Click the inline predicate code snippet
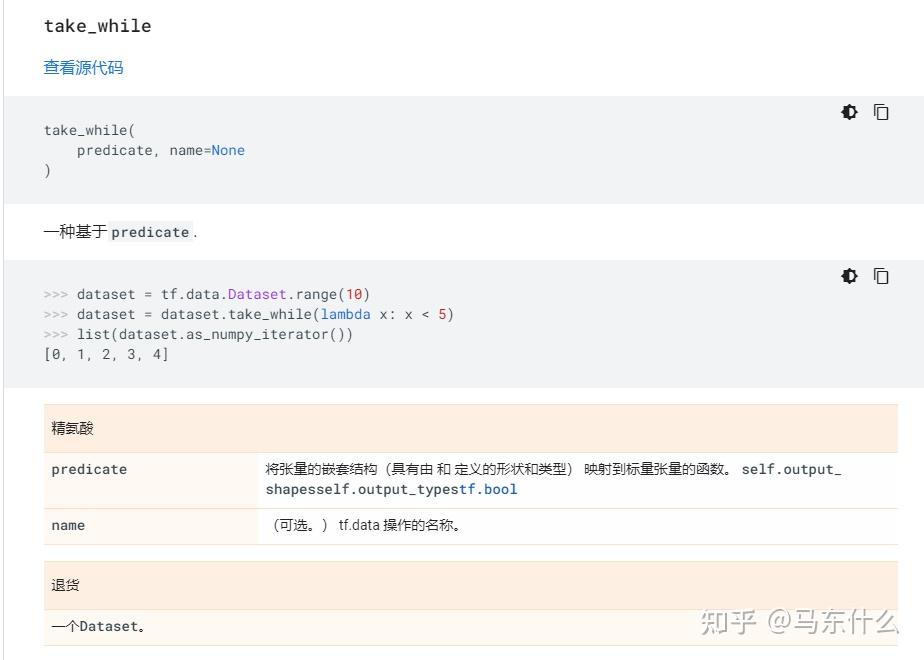The height and width of the screenshot is (660, 924). pyautogui.click(x=150, y=232)
